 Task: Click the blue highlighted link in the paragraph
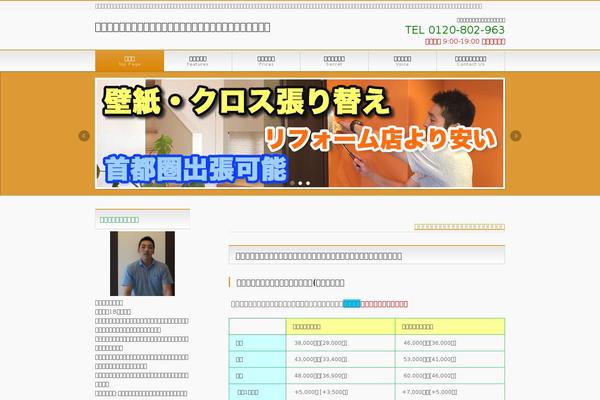point(351,304)
